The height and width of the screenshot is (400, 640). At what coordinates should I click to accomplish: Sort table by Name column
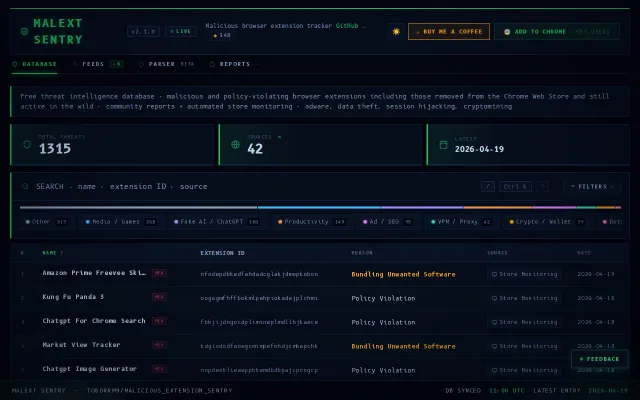[53, 253]
